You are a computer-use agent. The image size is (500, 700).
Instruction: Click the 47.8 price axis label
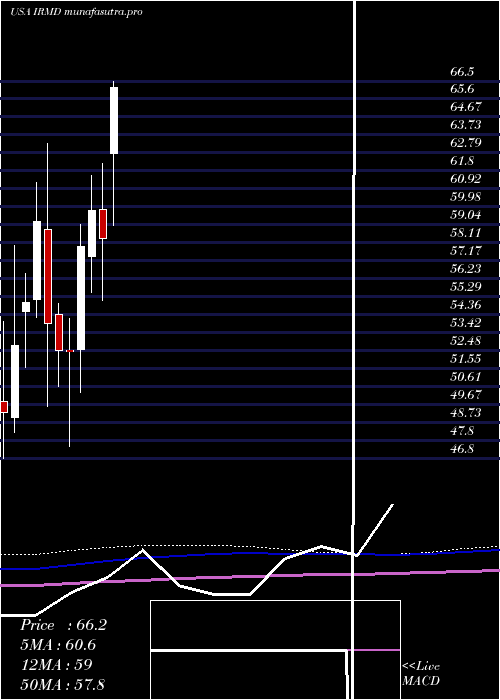click(462, 431)
